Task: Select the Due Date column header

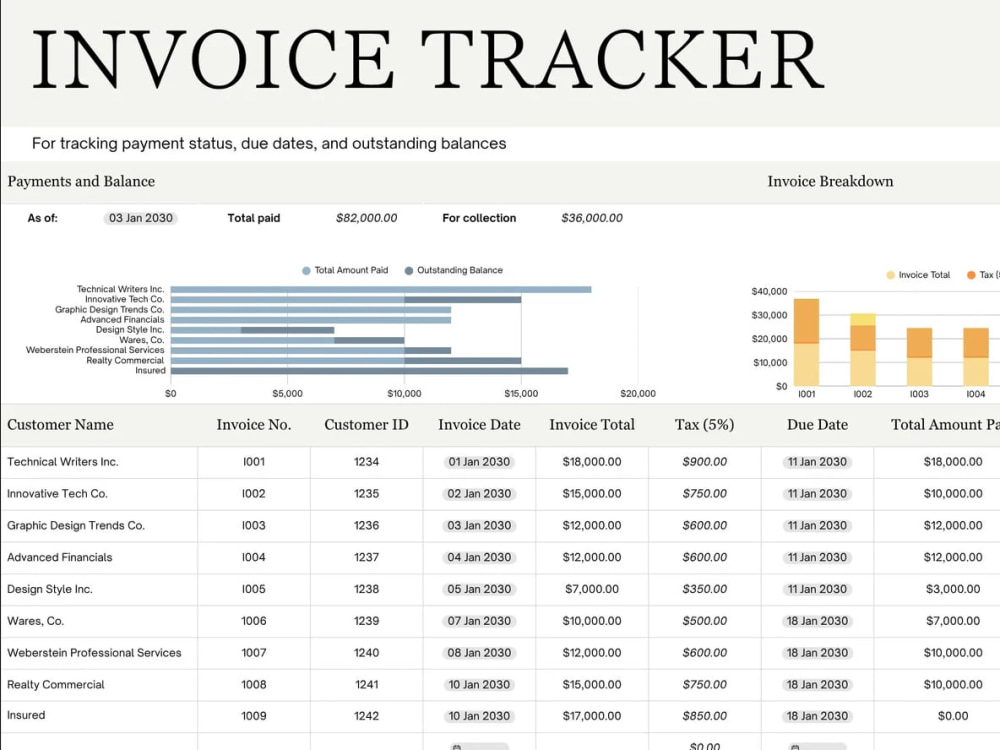Action: [818, 425]
